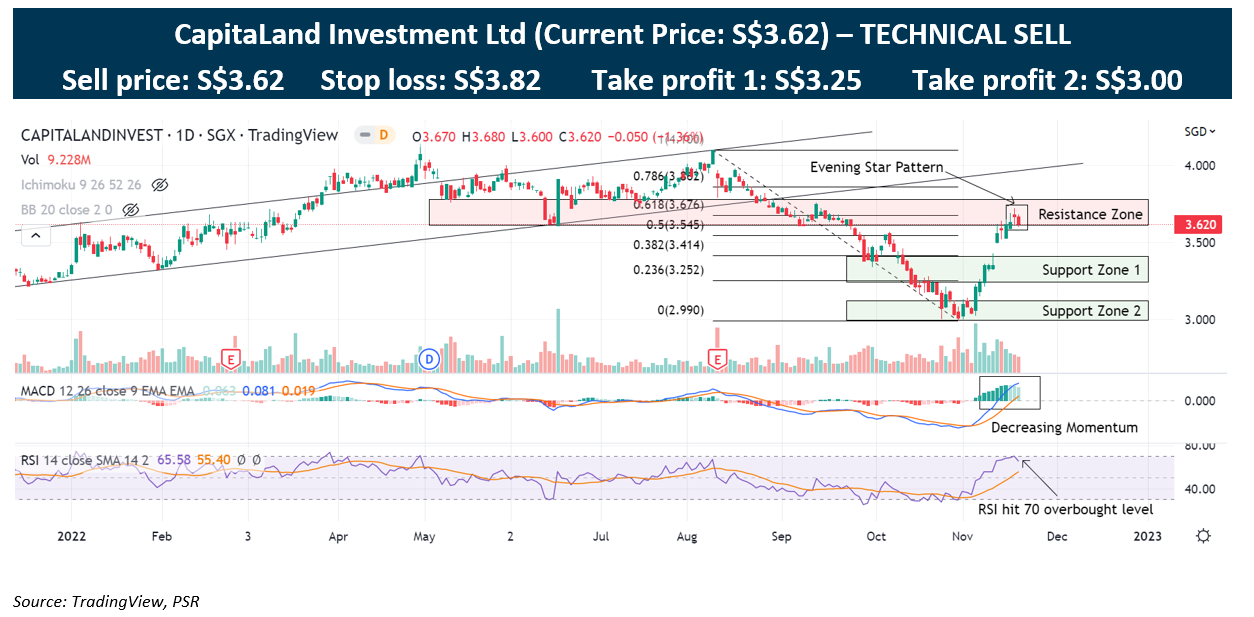Unhide the BB 20 close indicator eye icon

click(130, 210)
